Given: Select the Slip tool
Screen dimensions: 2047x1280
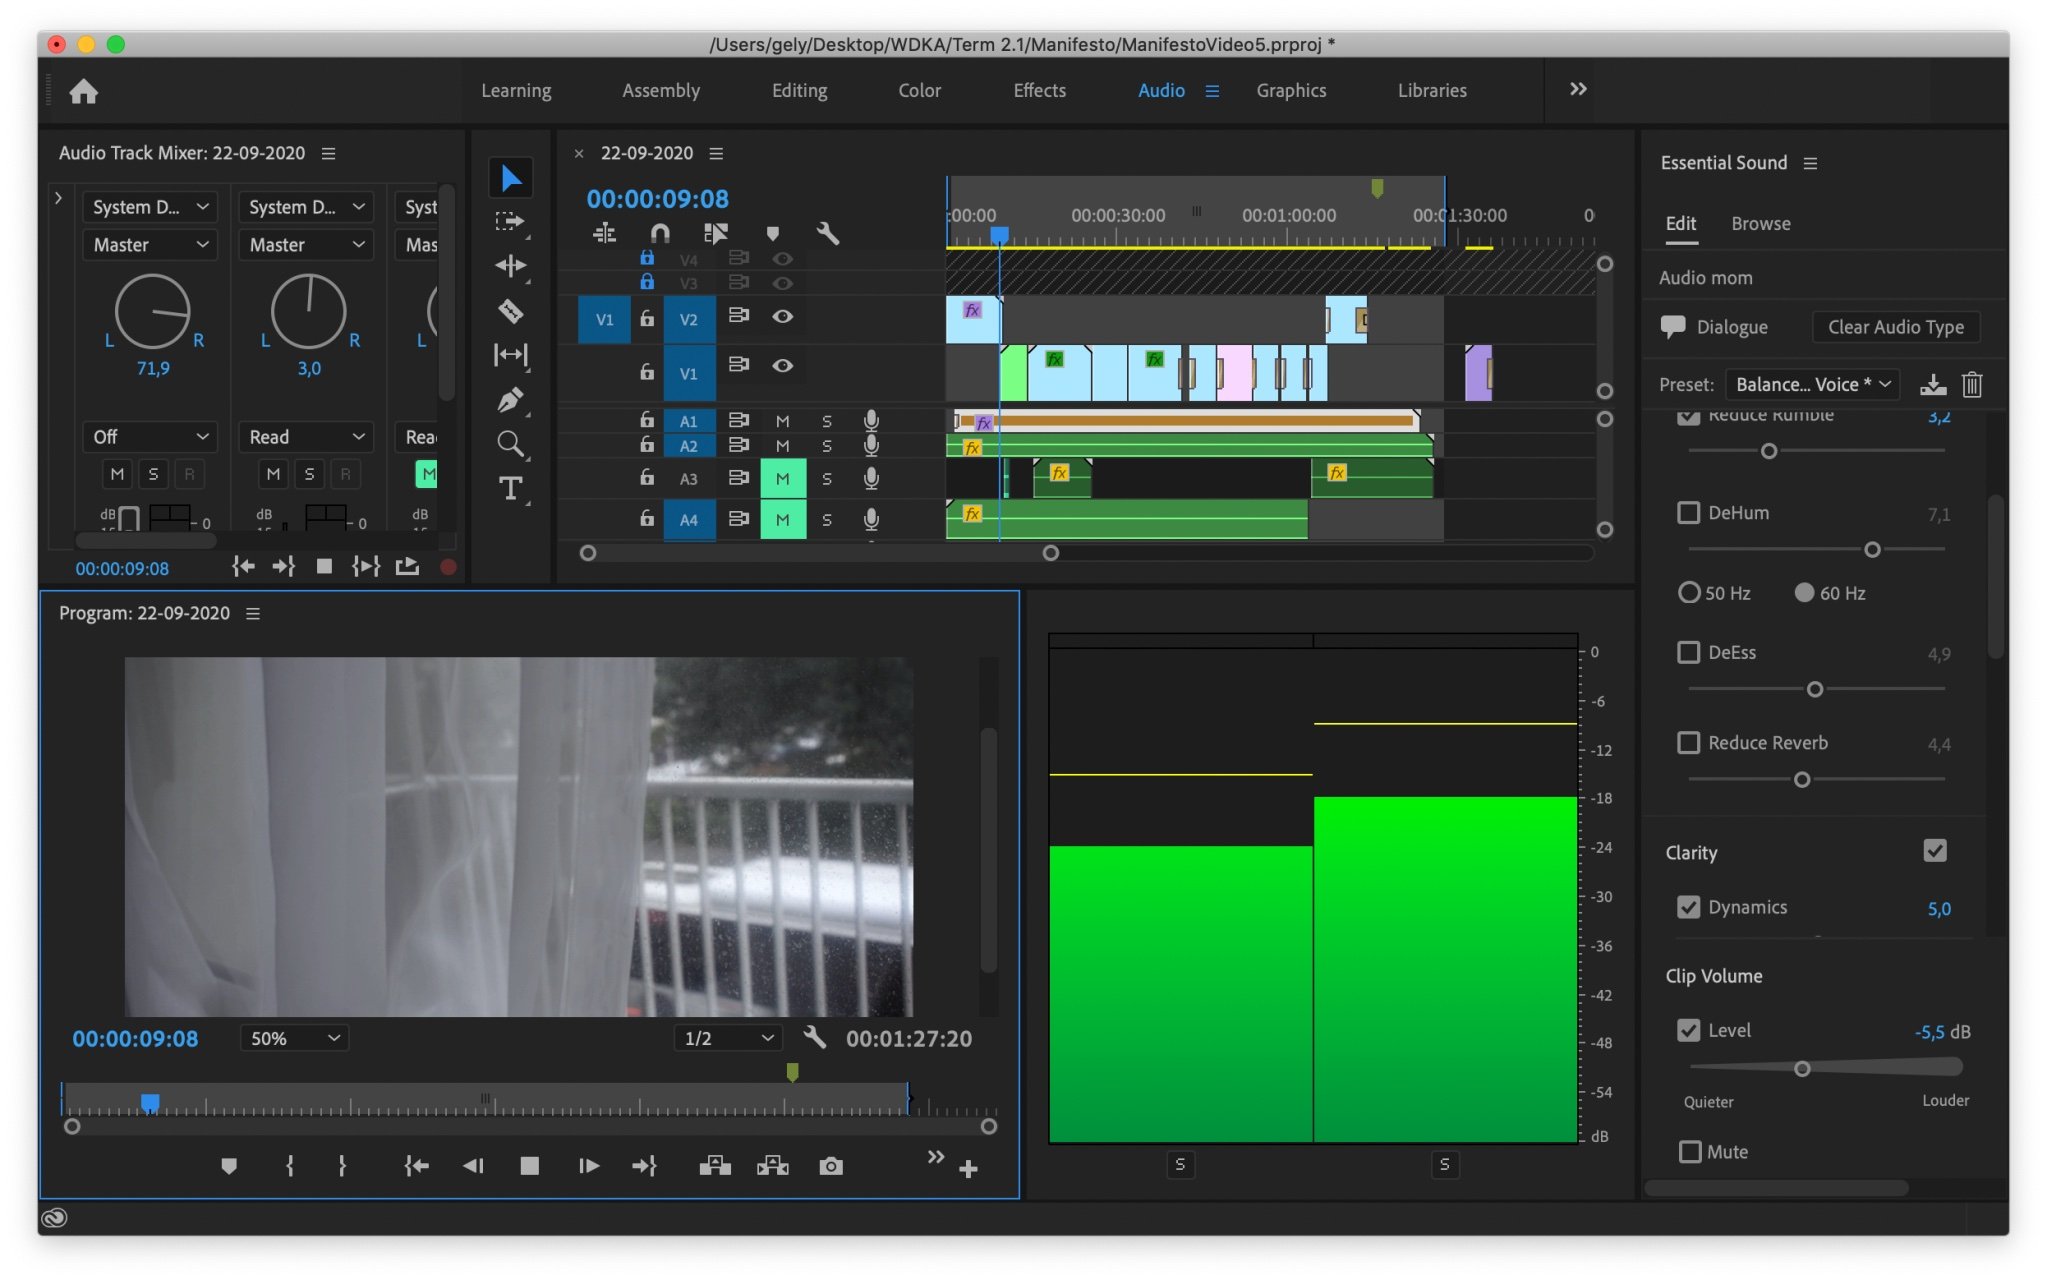Looking at the screenshot, I should pos(511,355).
